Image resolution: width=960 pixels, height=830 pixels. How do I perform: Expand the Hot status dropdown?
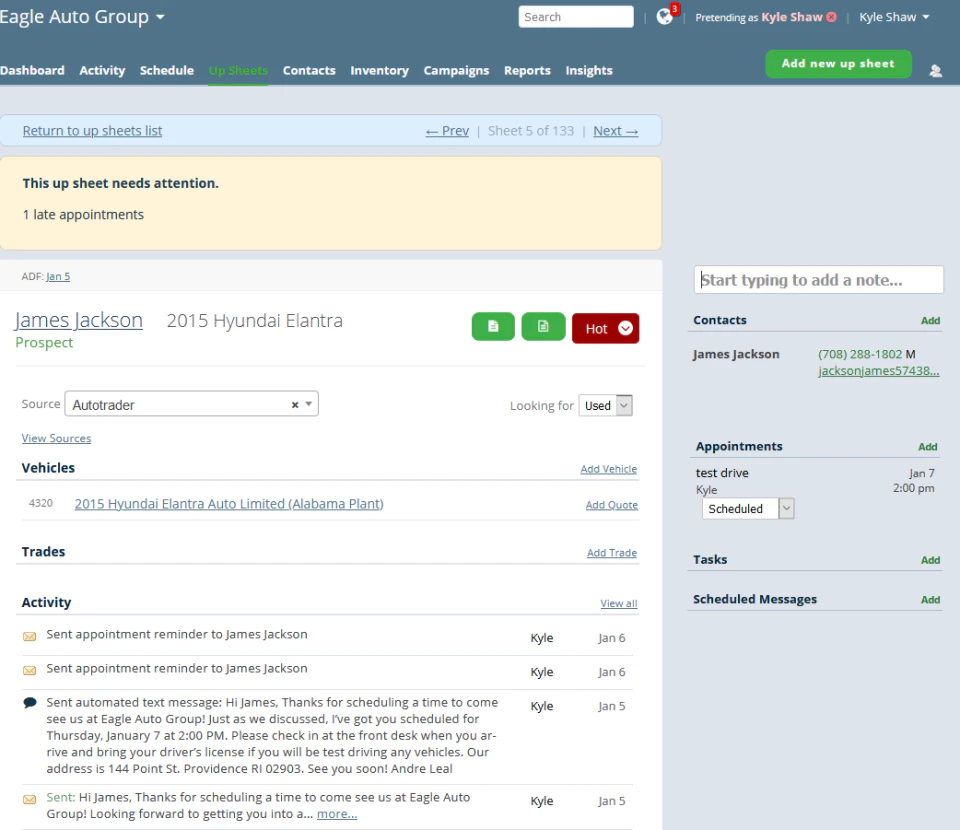[x=625, y=329]
